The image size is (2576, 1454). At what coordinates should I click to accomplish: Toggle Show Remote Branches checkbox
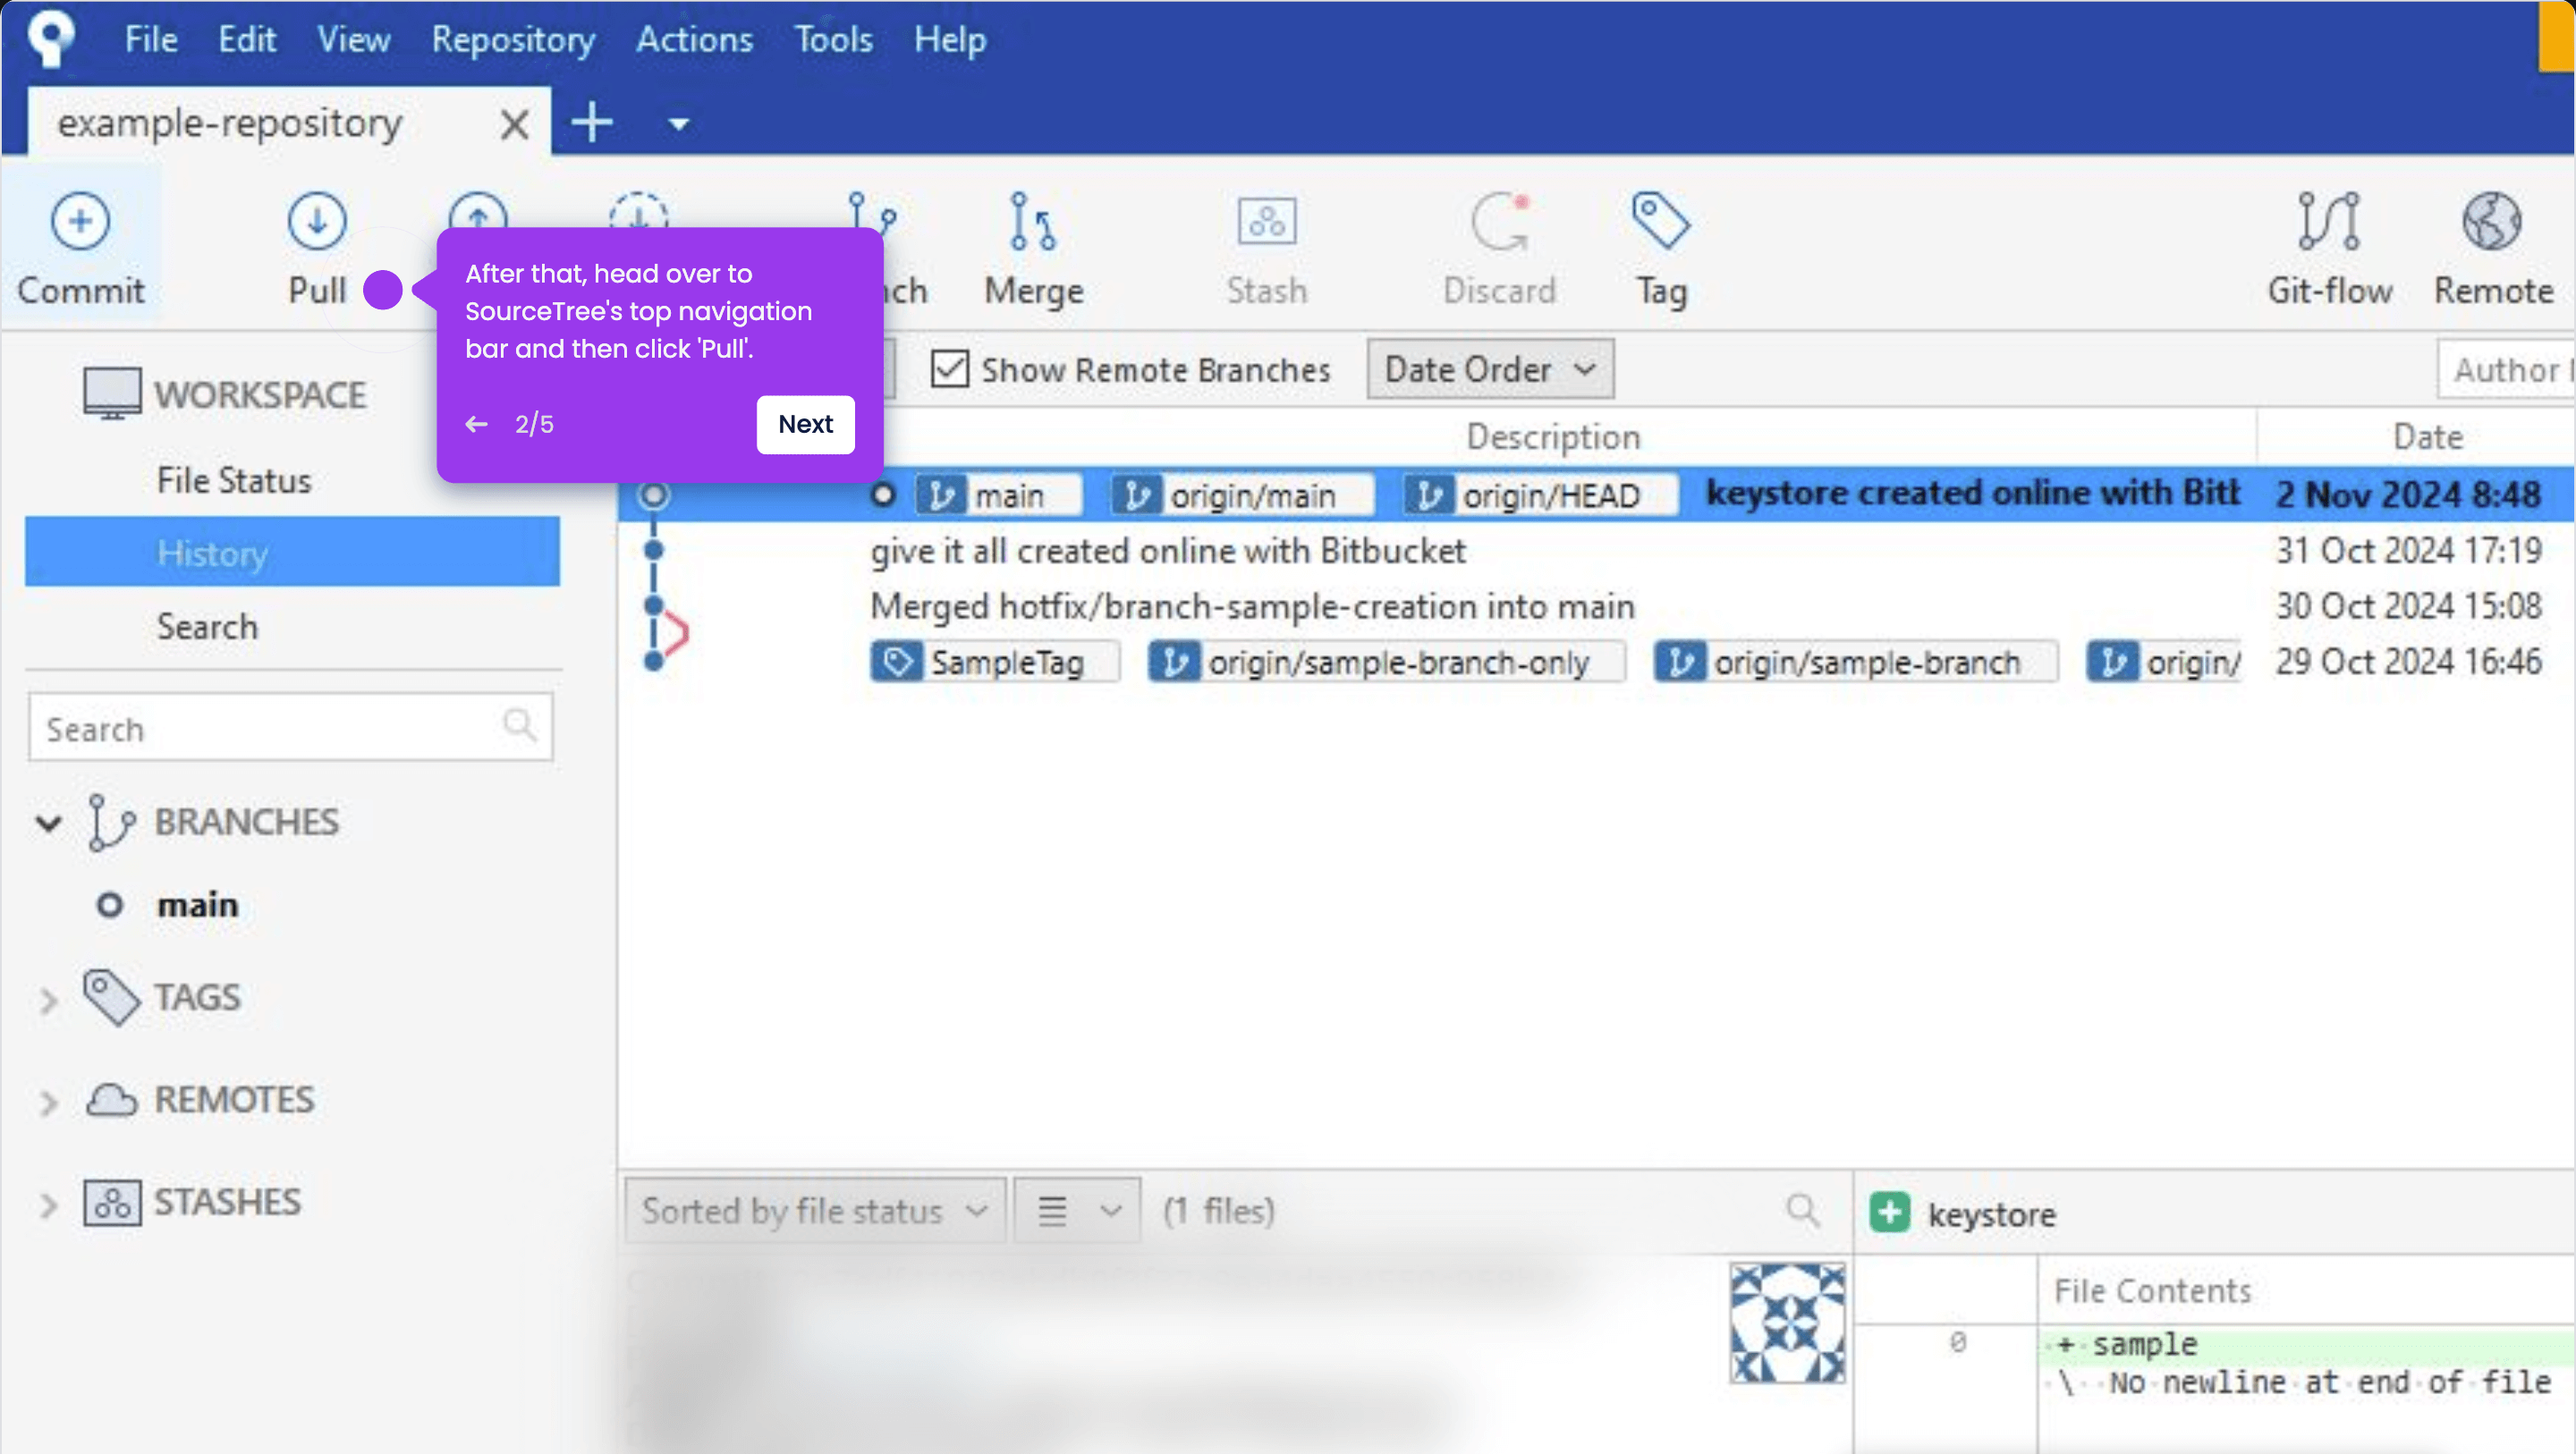pos(949,369)
